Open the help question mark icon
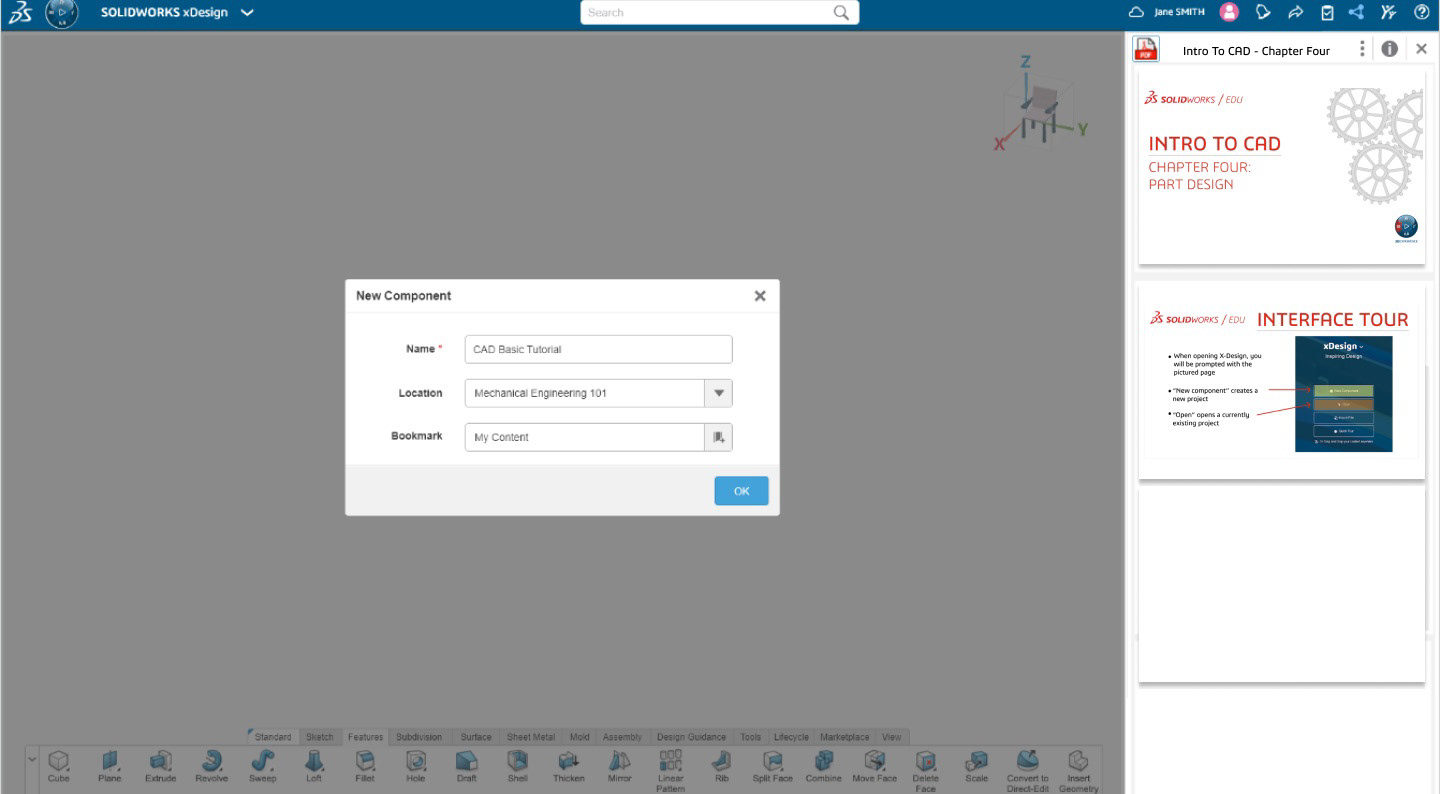This screenshot has height=794, width=1440. click(x=1421, y=13)
